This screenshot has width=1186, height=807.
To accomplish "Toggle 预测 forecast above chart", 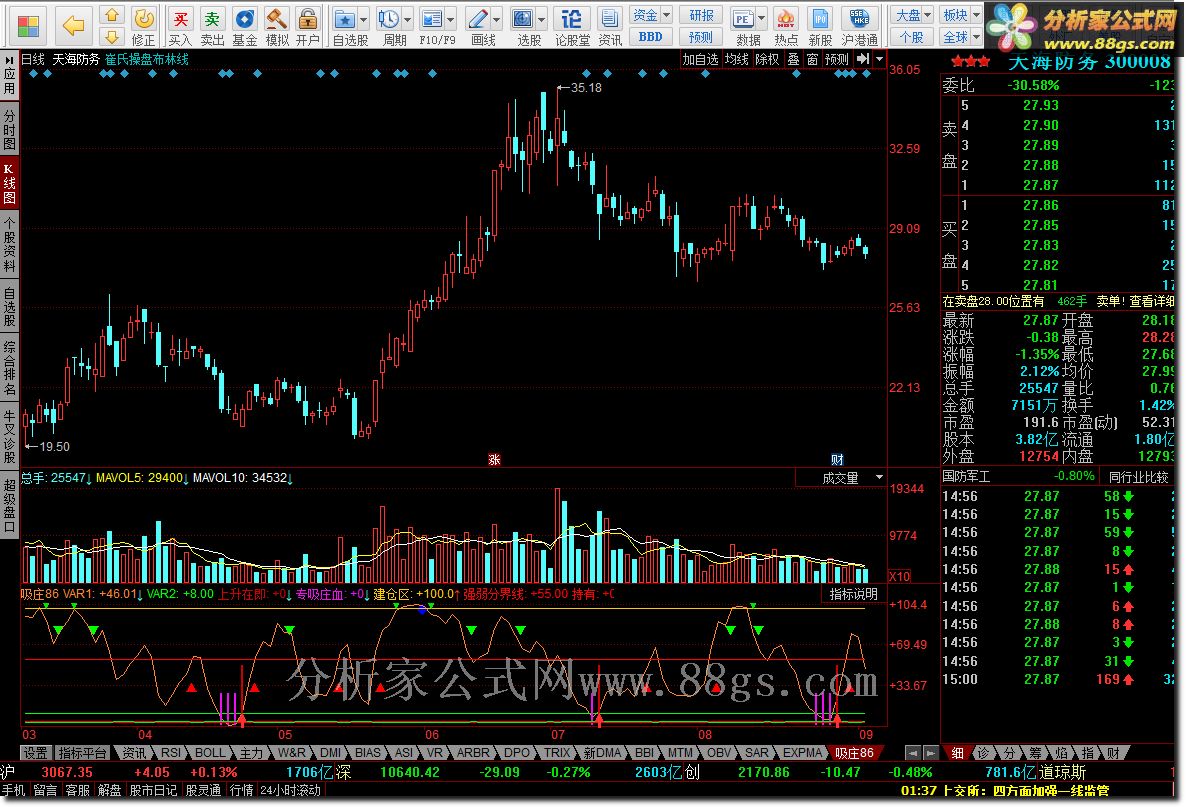I will (837, 59).
